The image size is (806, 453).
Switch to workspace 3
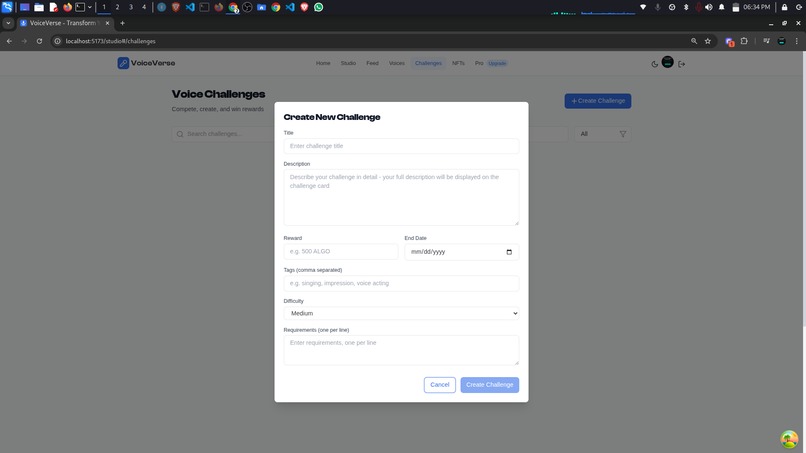click(x=131, y=7)
